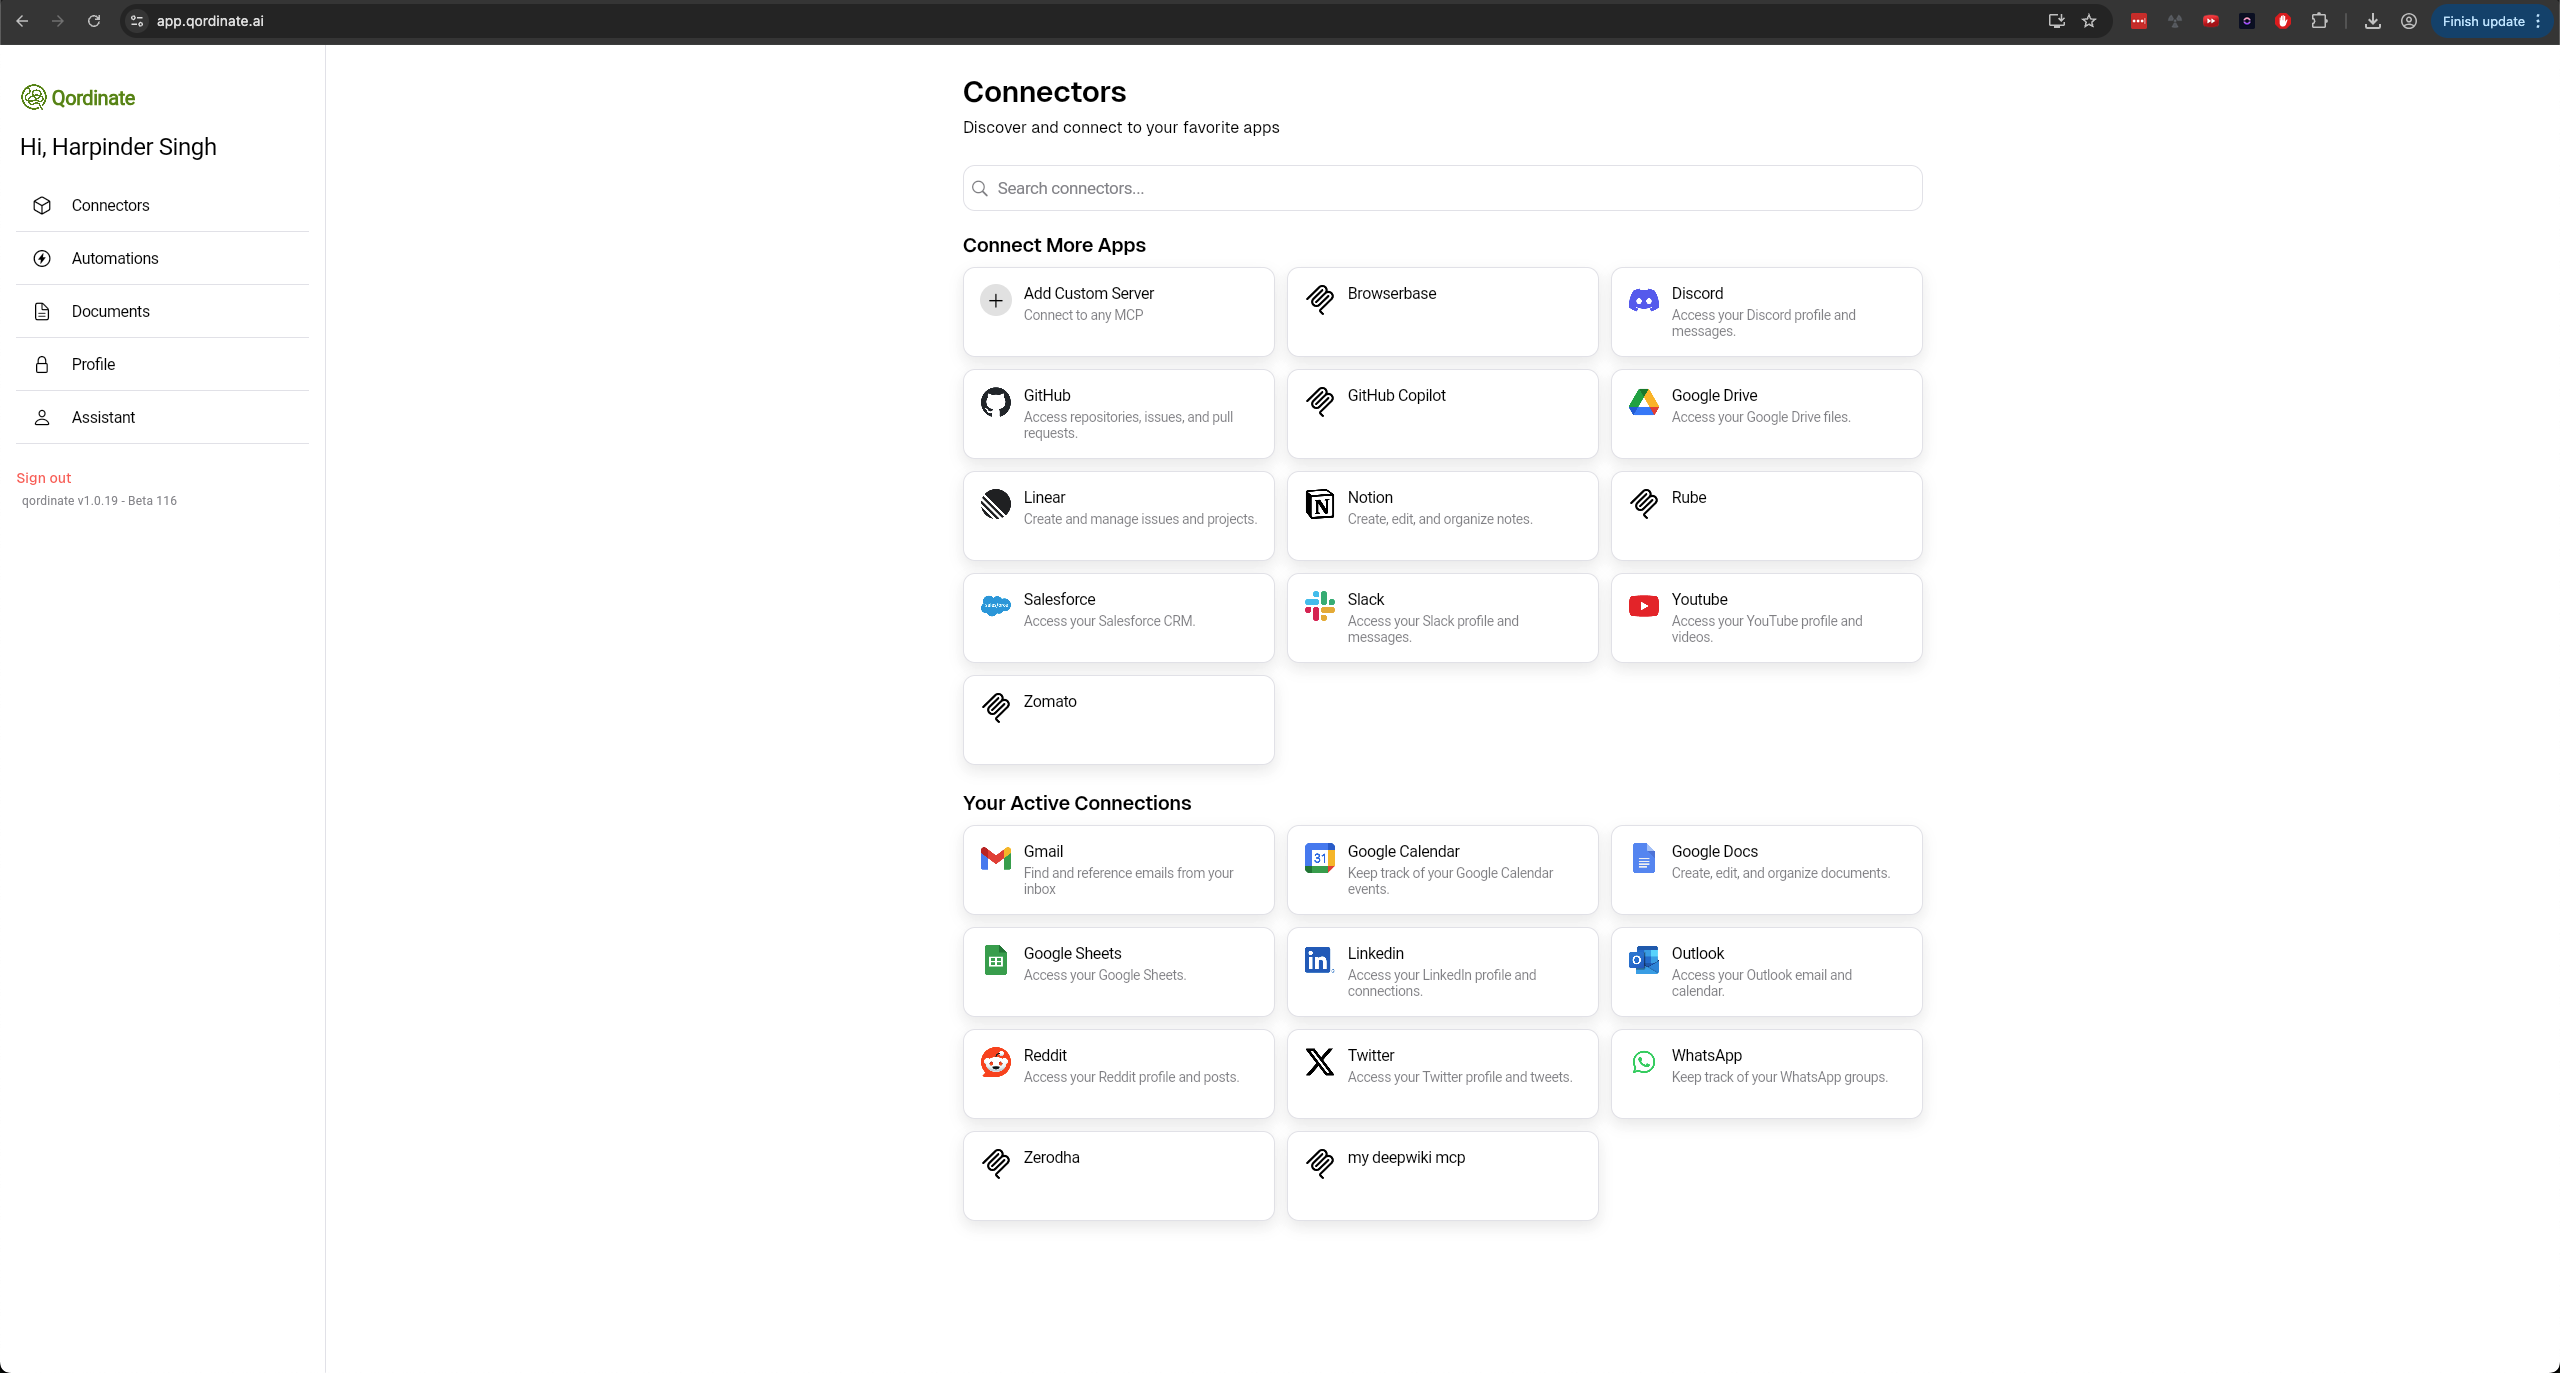Click the Youtube card title
This screenshot has width=2560, height=1373.
coord(1699,599)
